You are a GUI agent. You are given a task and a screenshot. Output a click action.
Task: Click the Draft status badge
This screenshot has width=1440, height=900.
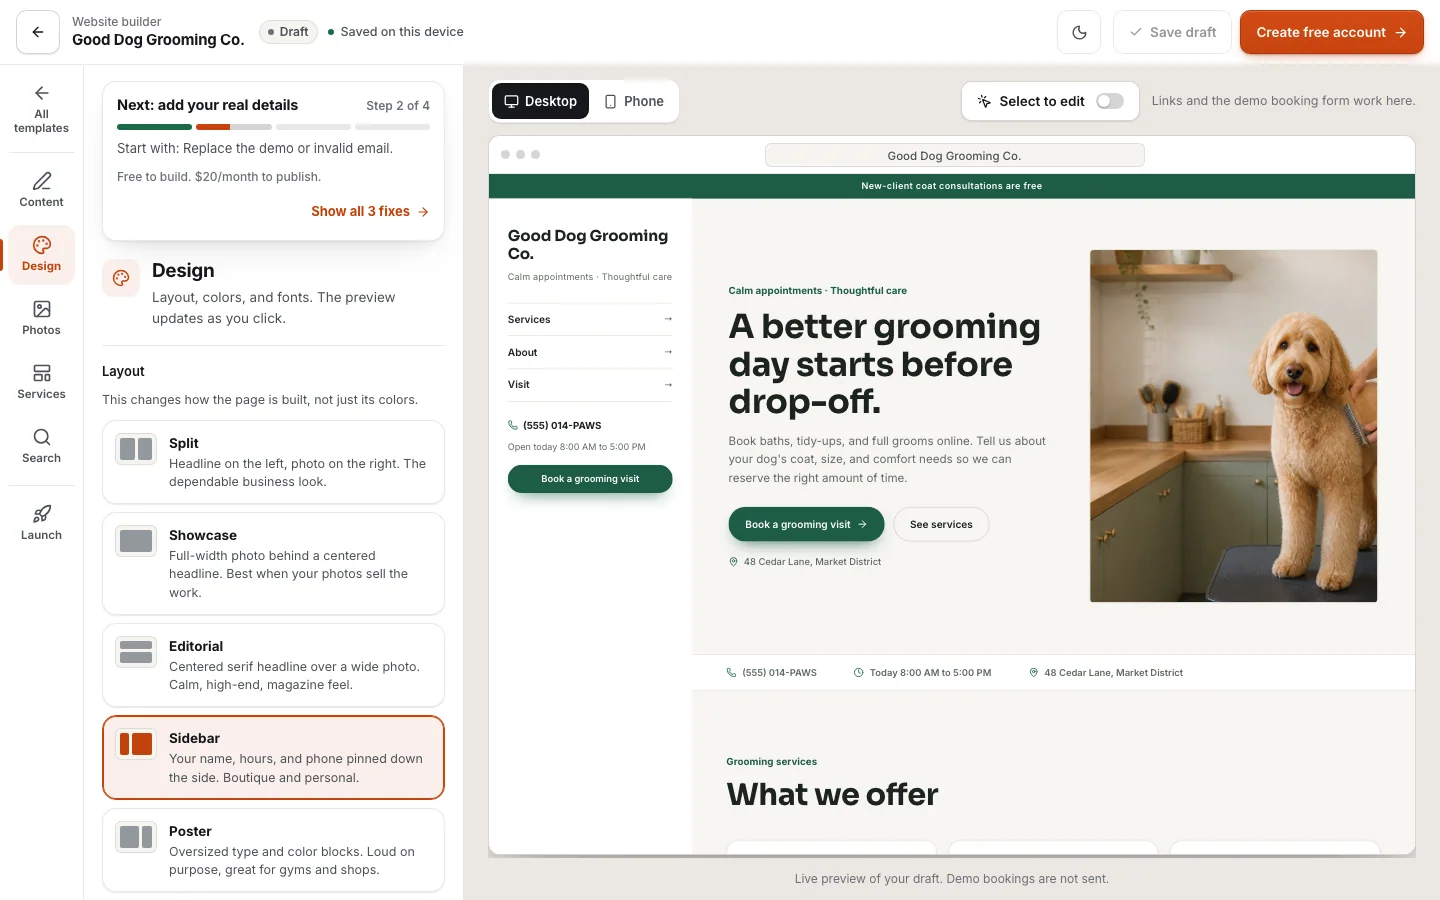(x=288, y=32)
